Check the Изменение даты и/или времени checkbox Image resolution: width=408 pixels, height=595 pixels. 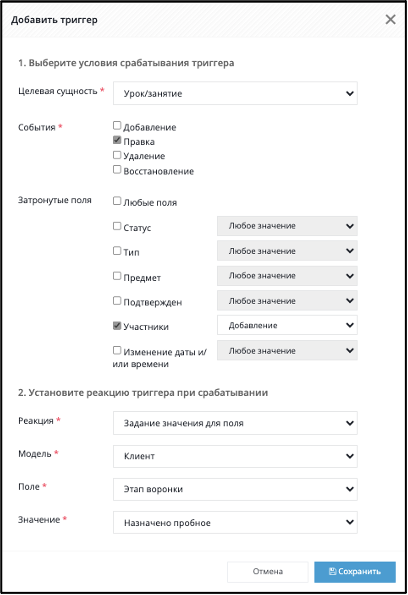coord(117,350)
